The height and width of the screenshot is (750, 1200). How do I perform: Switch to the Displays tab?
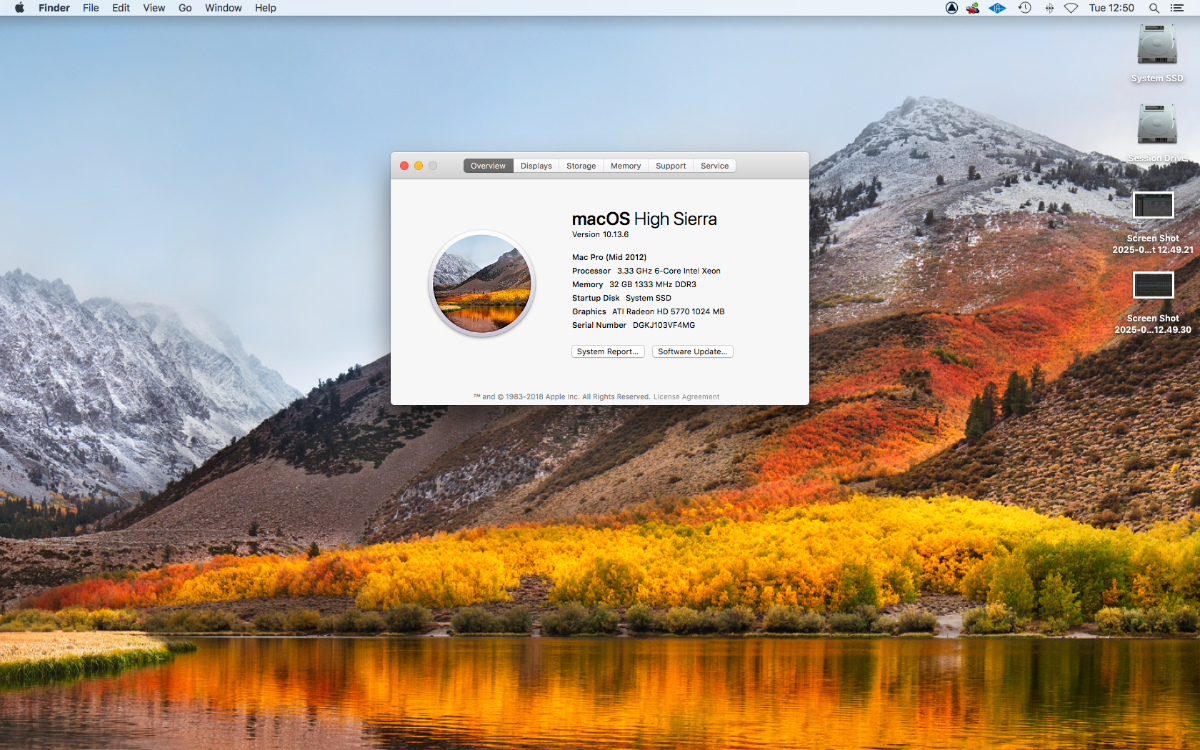pyautogui.click(x=536, y=166)
